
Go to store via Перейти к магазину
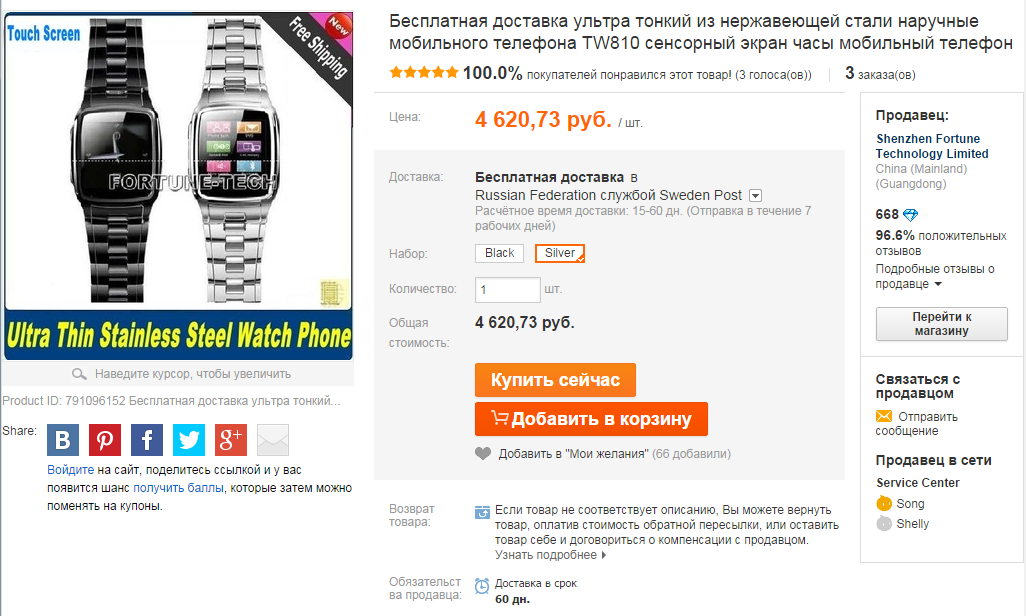[942, 323]
